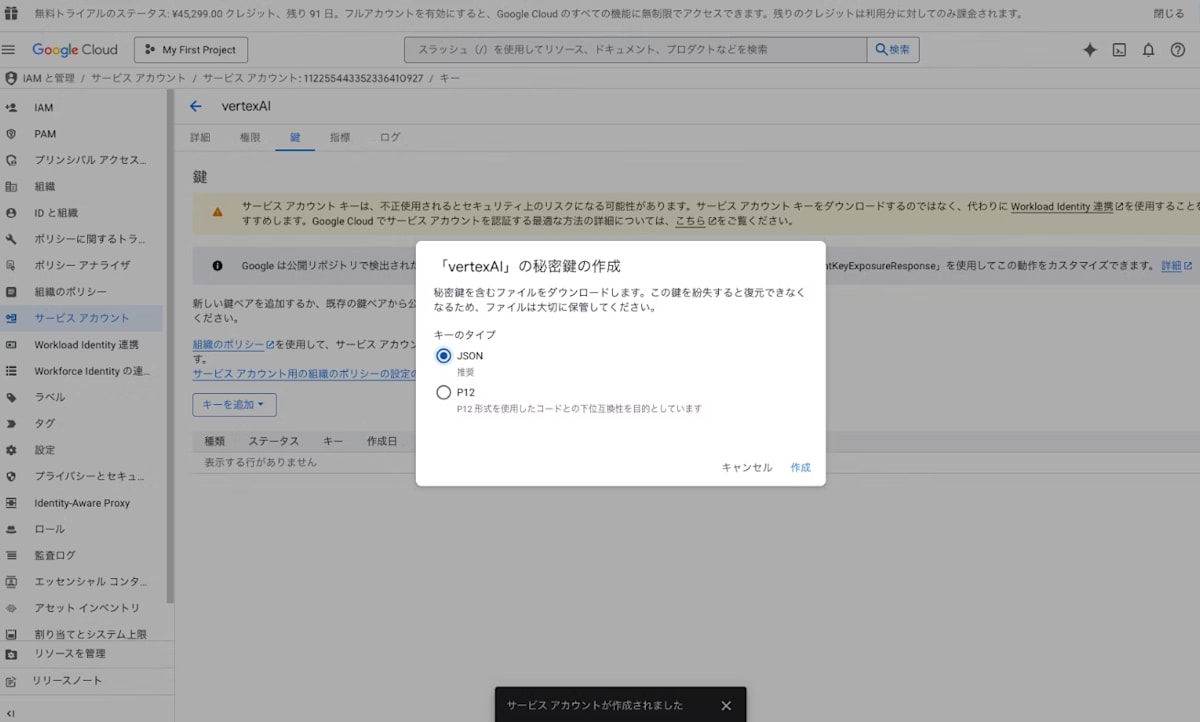Screen dimensions: 1200x722
Task: Click the ポリシー アナライザ sidebar icon
Action: tap(12, 265)
